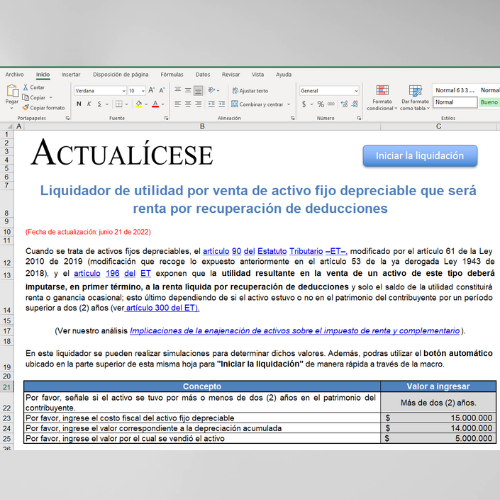This screenshot has width=500, height=500.
Task: Align text to vertical middle
Action: [188, 90]
